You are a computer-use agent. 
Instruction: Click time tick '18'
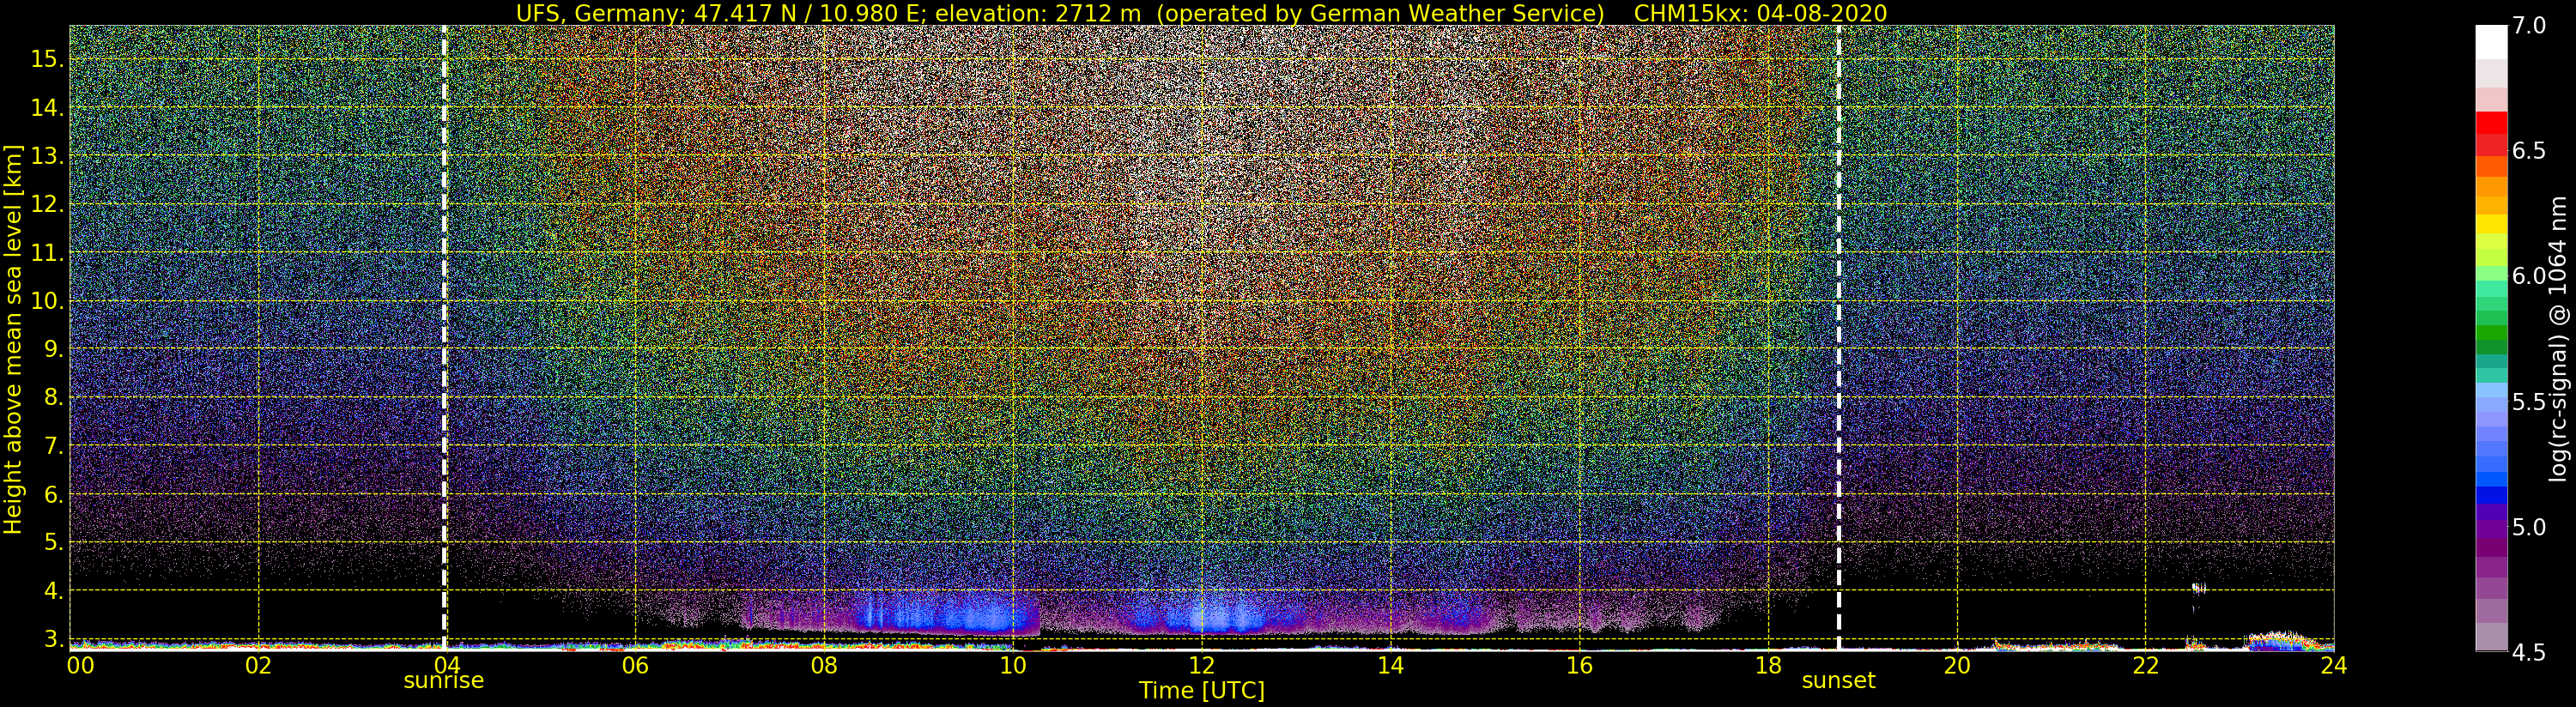click(x=1768, y=665)
